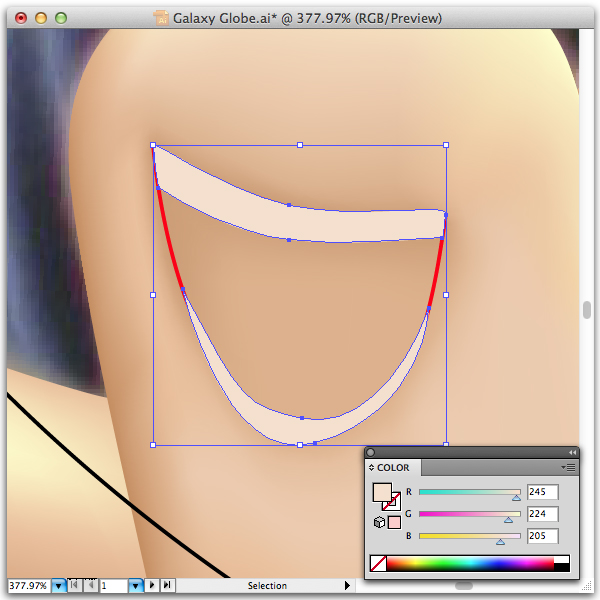Pick a color from the RGB spectrum bar
600x600 pixels.
[470, 564]
